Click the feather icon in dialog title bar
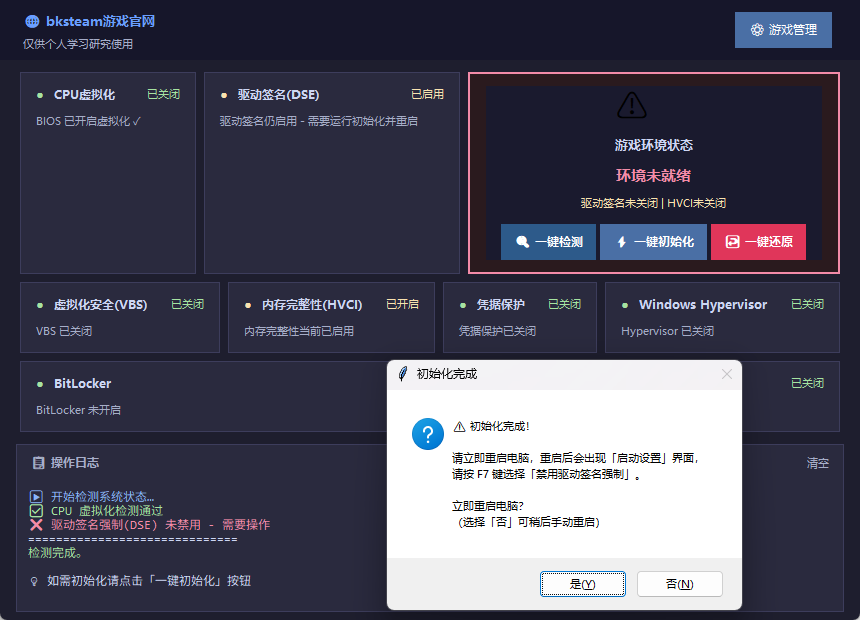Image resolution: width=860 pixels, height=620 pixels. point(402,374)
